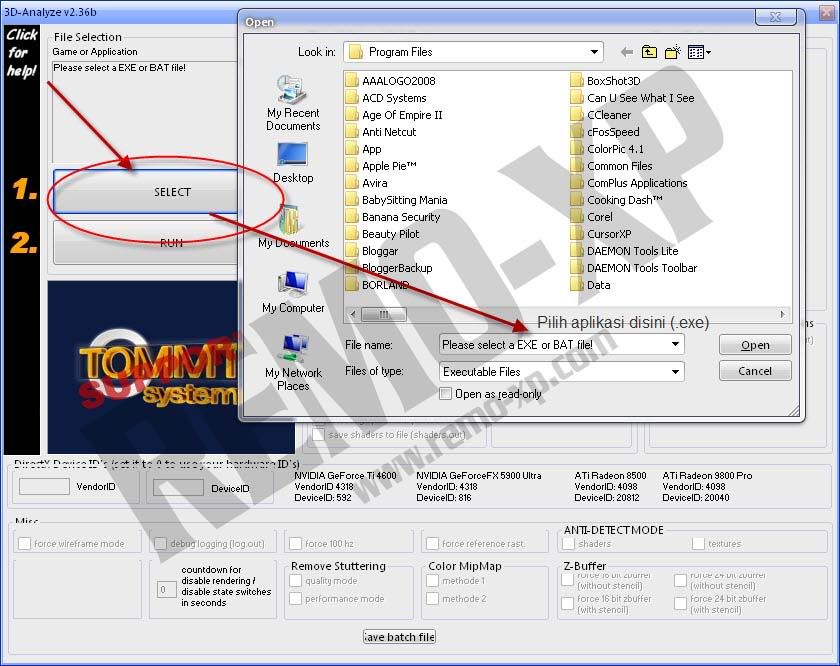Image resolution: width=840 pixels, height=666 pixels.
Task: Open the Views menu dropdown icon
Action: pos(700,52)
